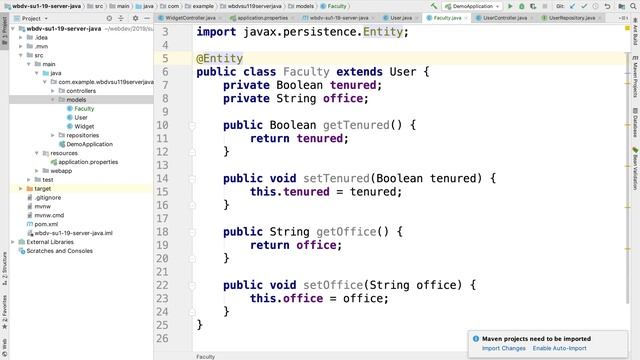Screen dimensions: 640x360
Task: Collapse the src folder arrow
Action: 21,55
